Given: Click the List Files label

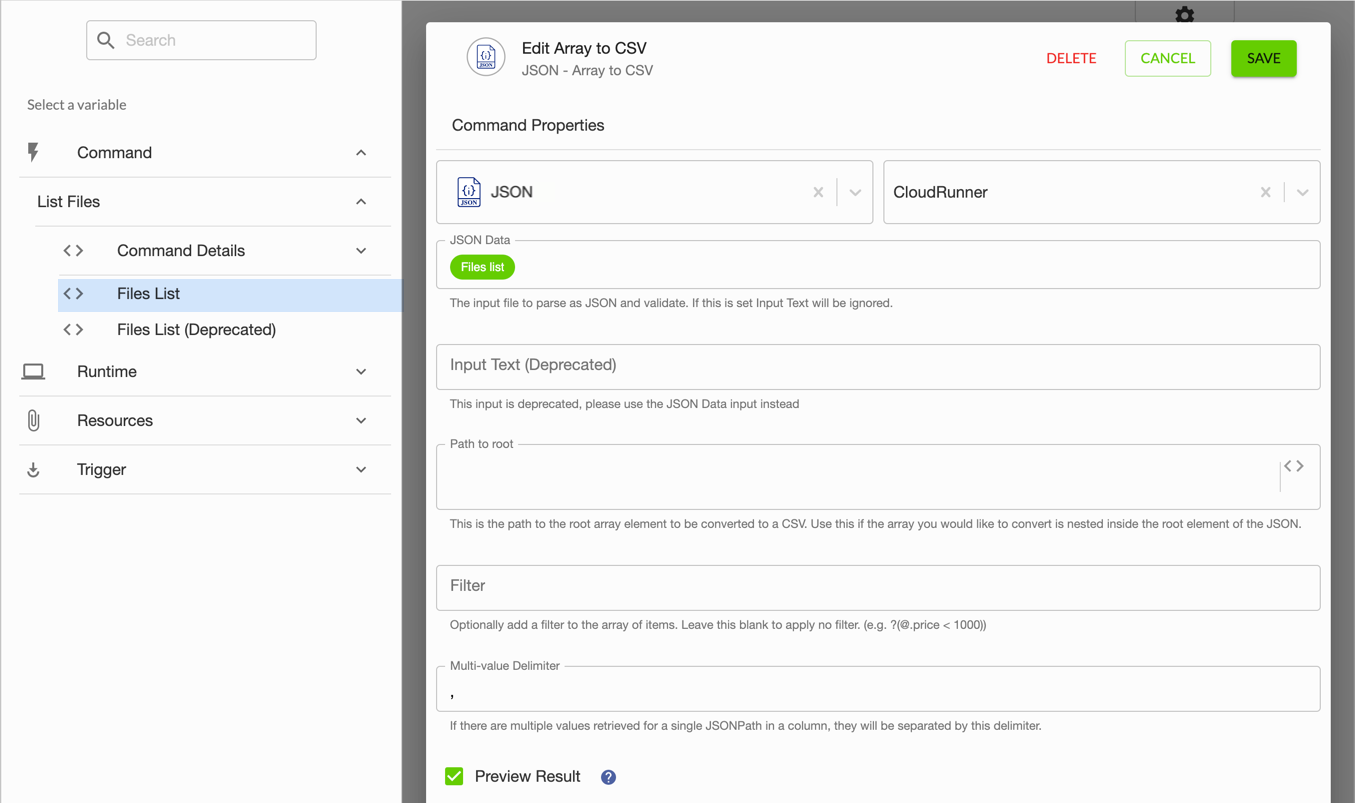Looking at the screenshot, I should coord(68,202).
